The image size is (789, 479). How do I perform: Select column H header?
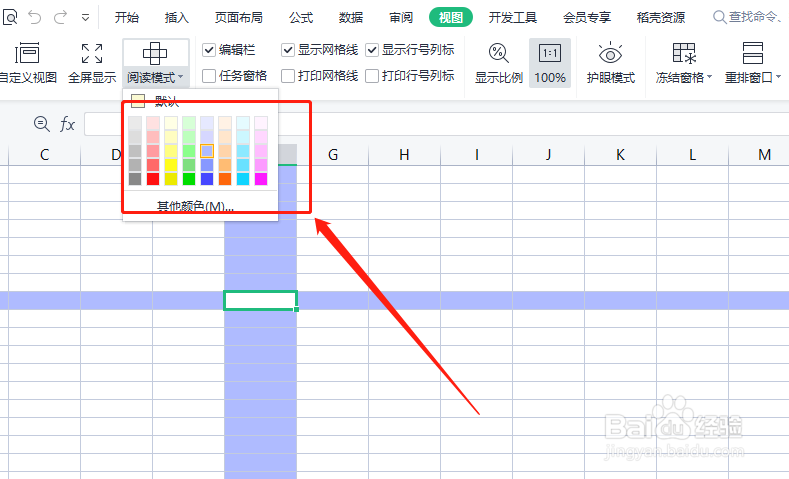(x=404, y=155)
